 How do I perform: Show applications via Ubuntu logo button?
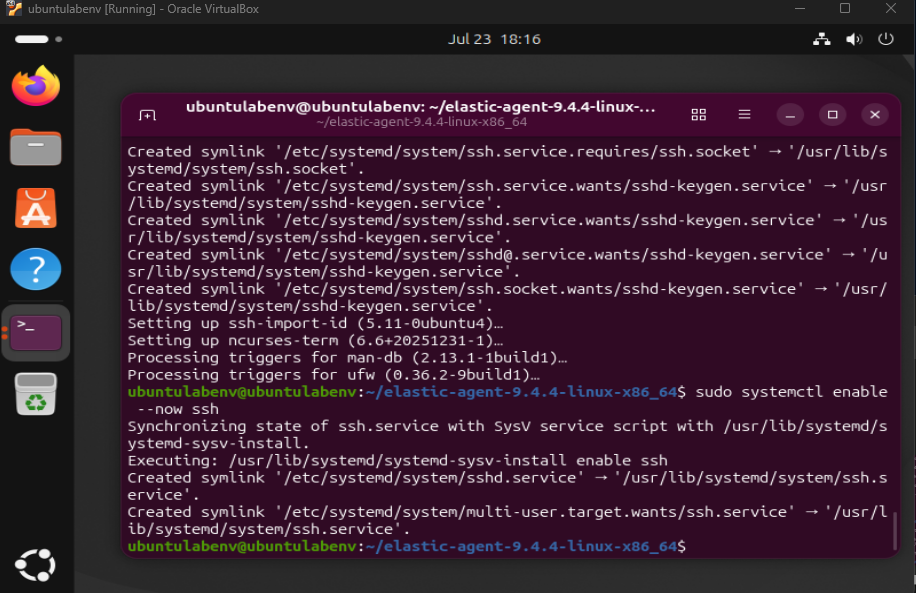click(x=36, y=565)
